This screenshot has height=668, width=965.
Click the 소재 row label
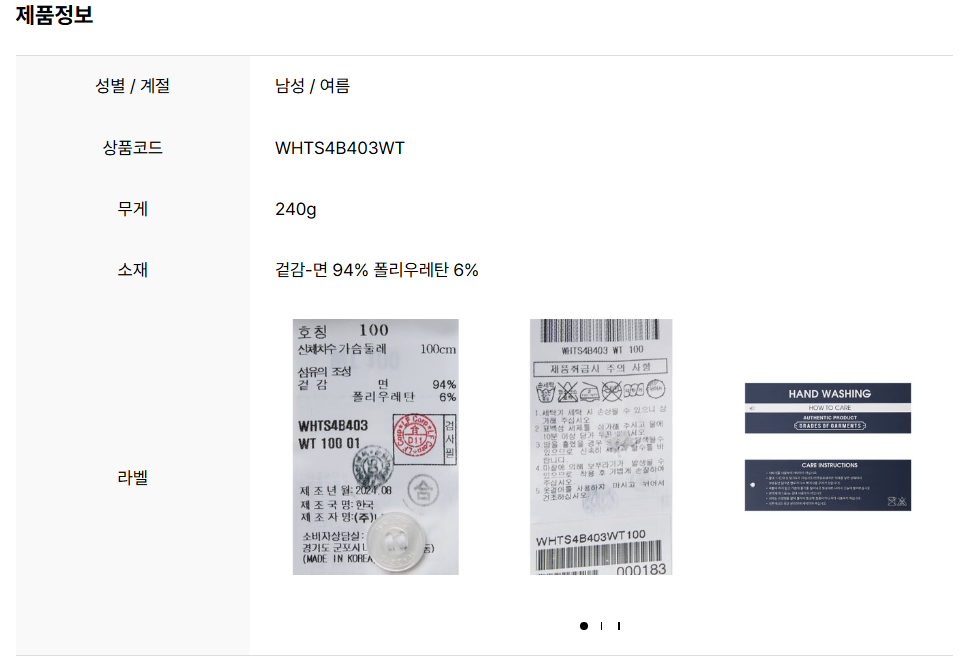132,270
